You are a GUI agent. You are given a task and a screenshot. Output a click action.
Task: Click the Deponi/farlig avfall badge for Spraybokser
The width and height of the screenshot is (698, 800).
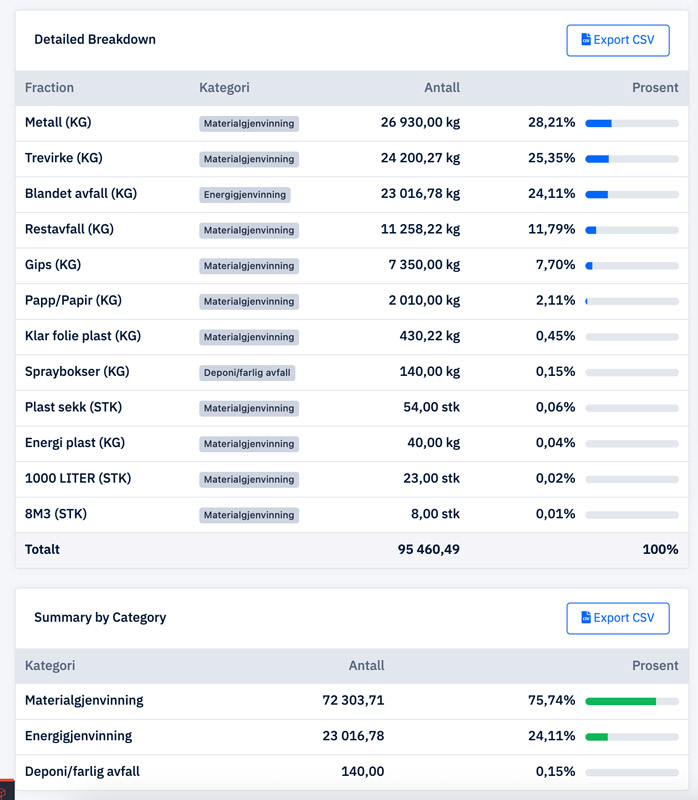coord(248,373)
